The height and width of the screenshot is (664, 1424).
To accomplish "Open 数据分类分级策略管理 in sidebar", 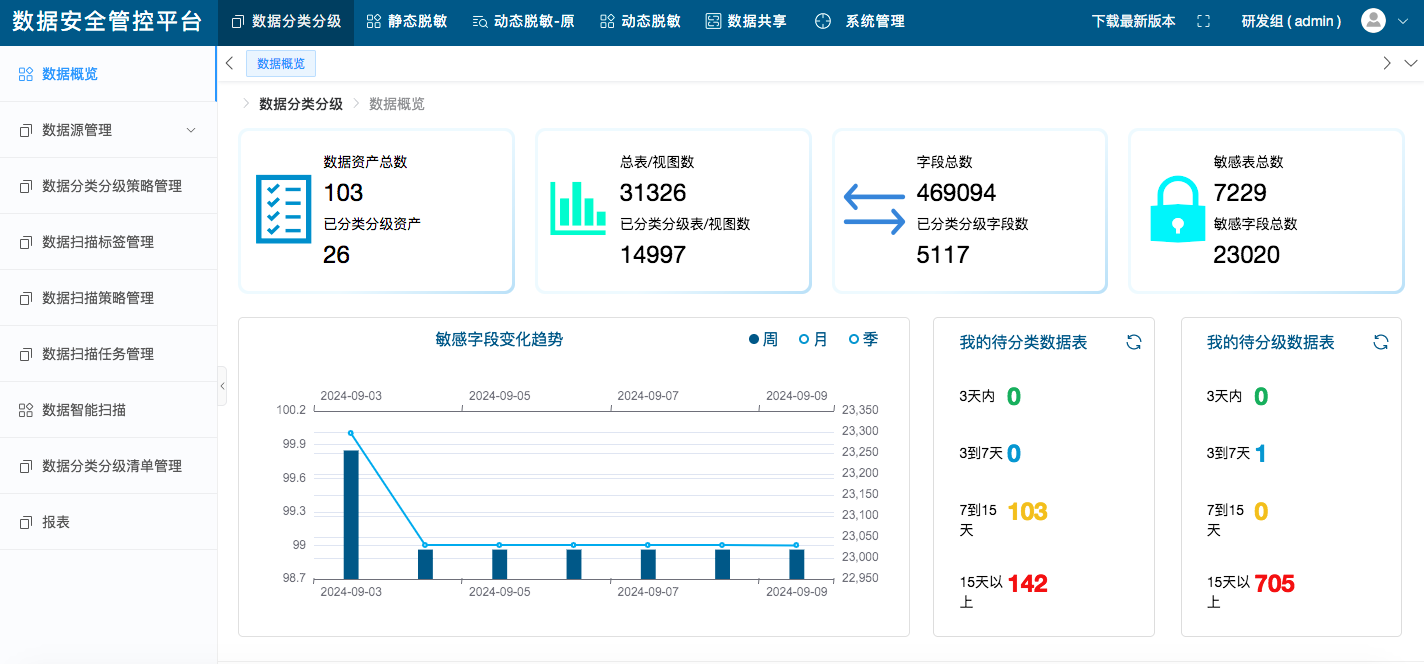I will point(108,186).
